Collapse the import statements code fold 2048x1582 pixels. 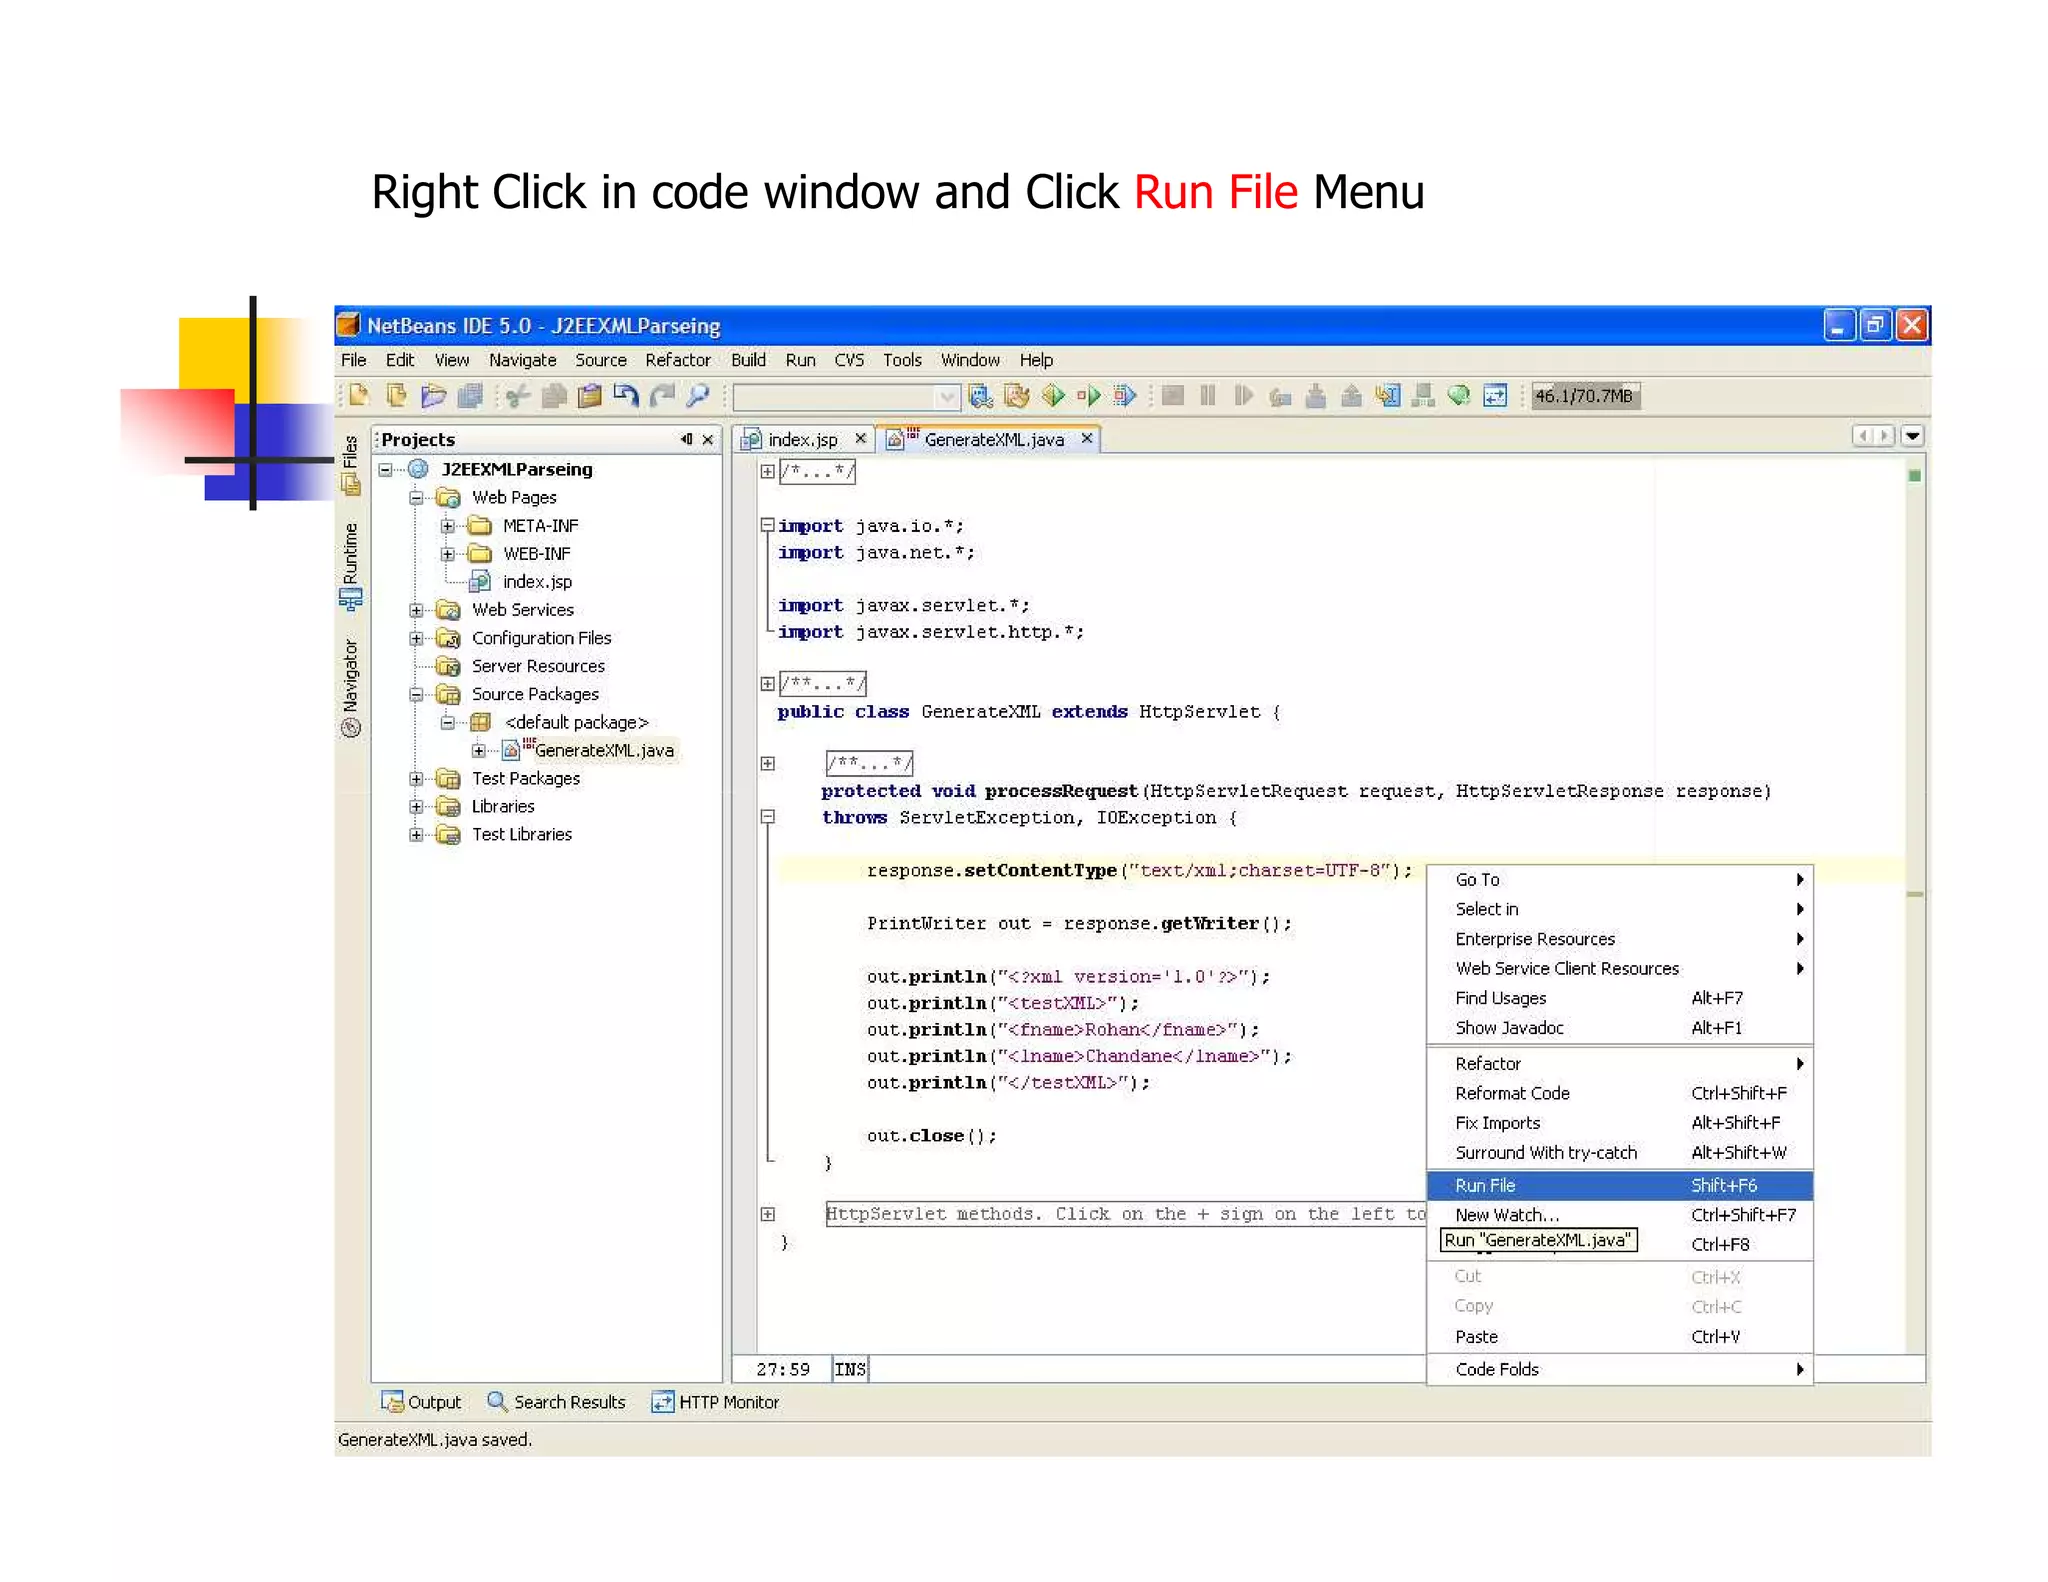768,524
